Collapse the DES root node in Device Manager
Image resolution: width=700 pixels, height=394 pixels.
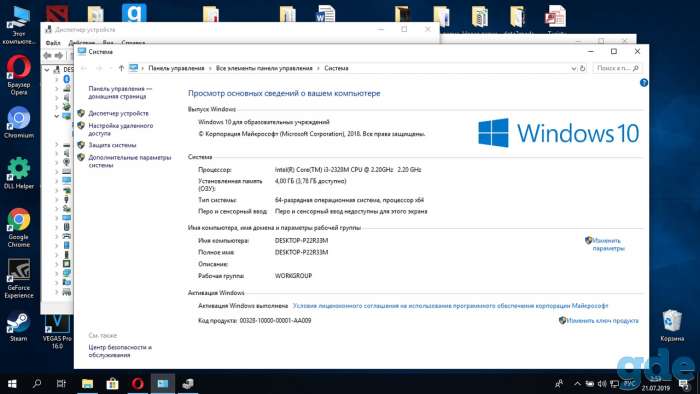click(47, 70)
